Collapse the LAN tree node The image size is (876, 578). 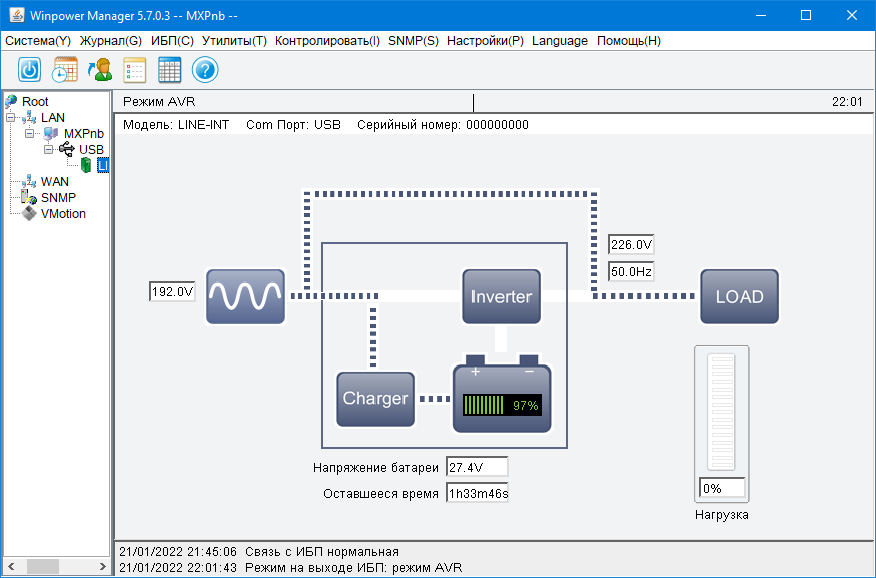coord(11,118)
